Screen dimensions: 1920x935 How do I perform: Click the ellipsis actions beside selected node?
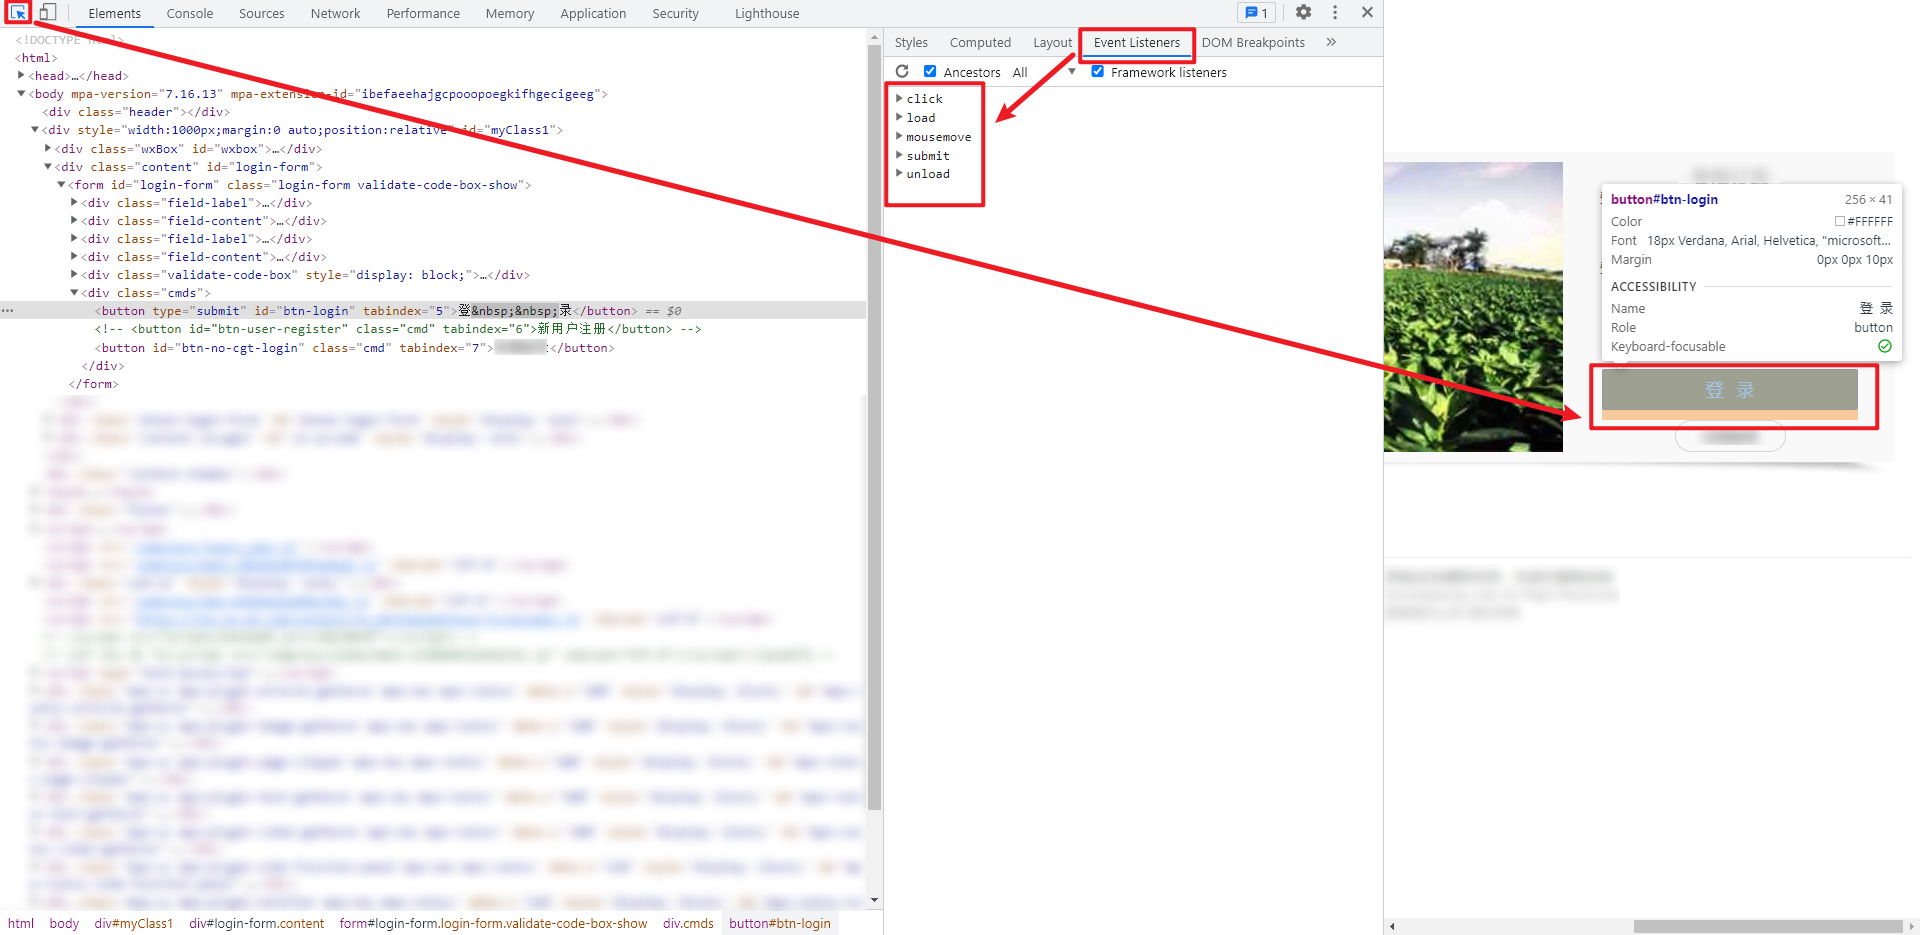[8, 311]
